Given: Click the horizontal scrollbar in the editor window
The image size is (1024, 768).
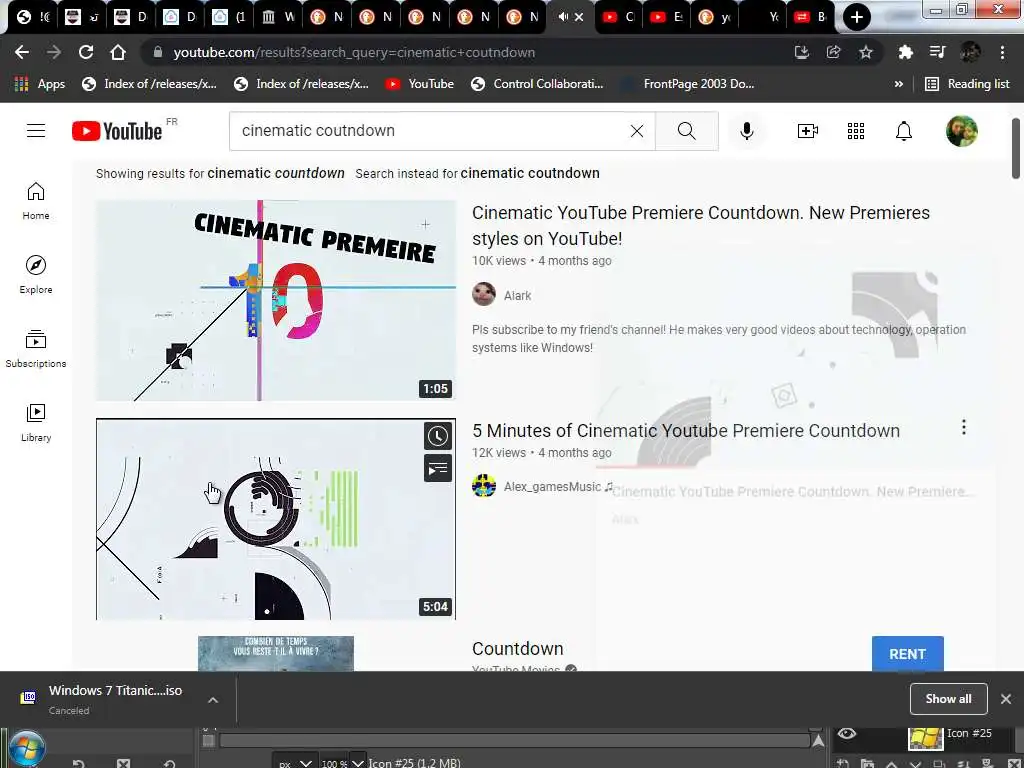Looking at the screenshot, I should [515, 741].
